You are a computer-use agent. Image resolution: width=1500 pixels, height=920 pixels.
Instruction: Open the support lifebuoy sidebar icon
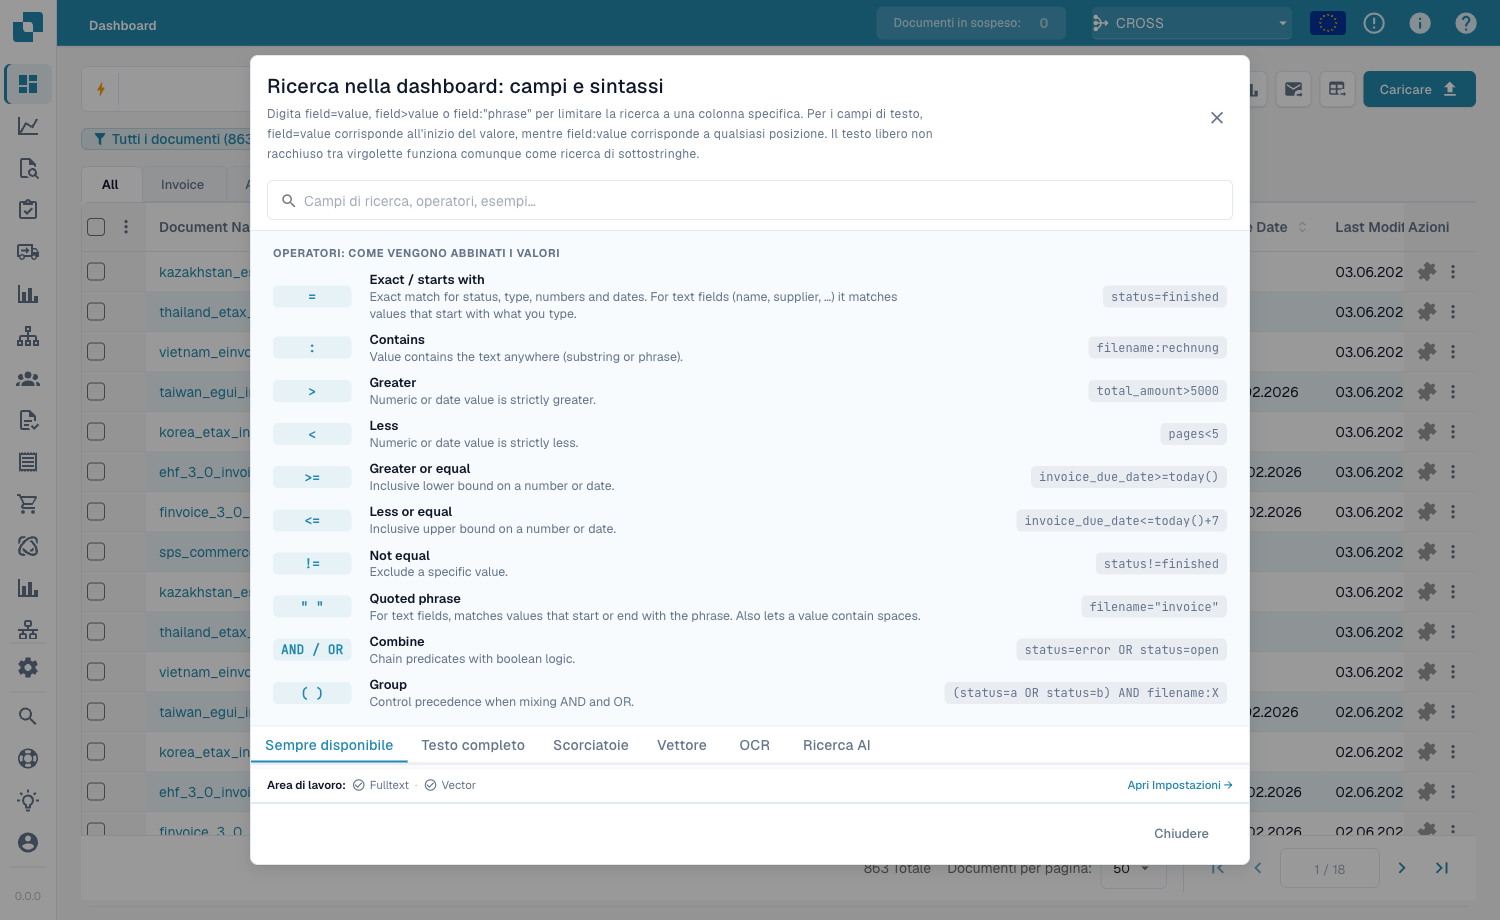[28, 758]
